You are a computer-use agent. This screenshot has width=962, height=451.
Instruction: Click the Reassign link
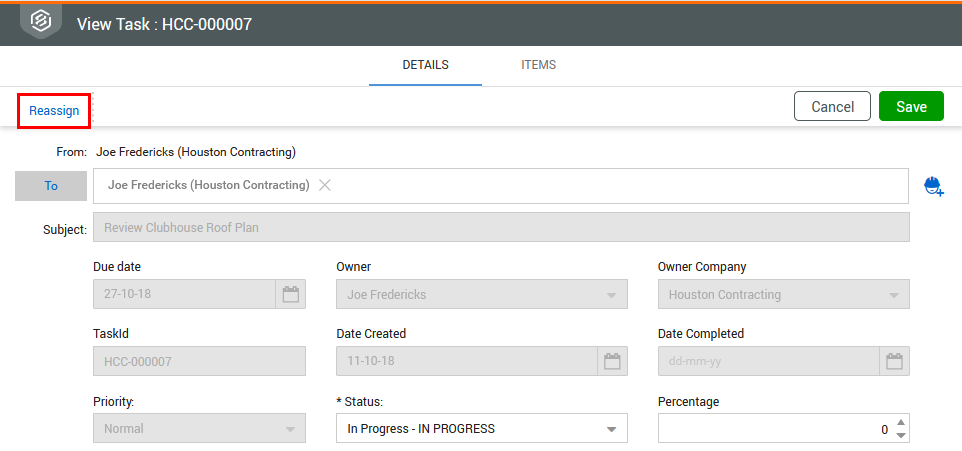pos(54,111)
